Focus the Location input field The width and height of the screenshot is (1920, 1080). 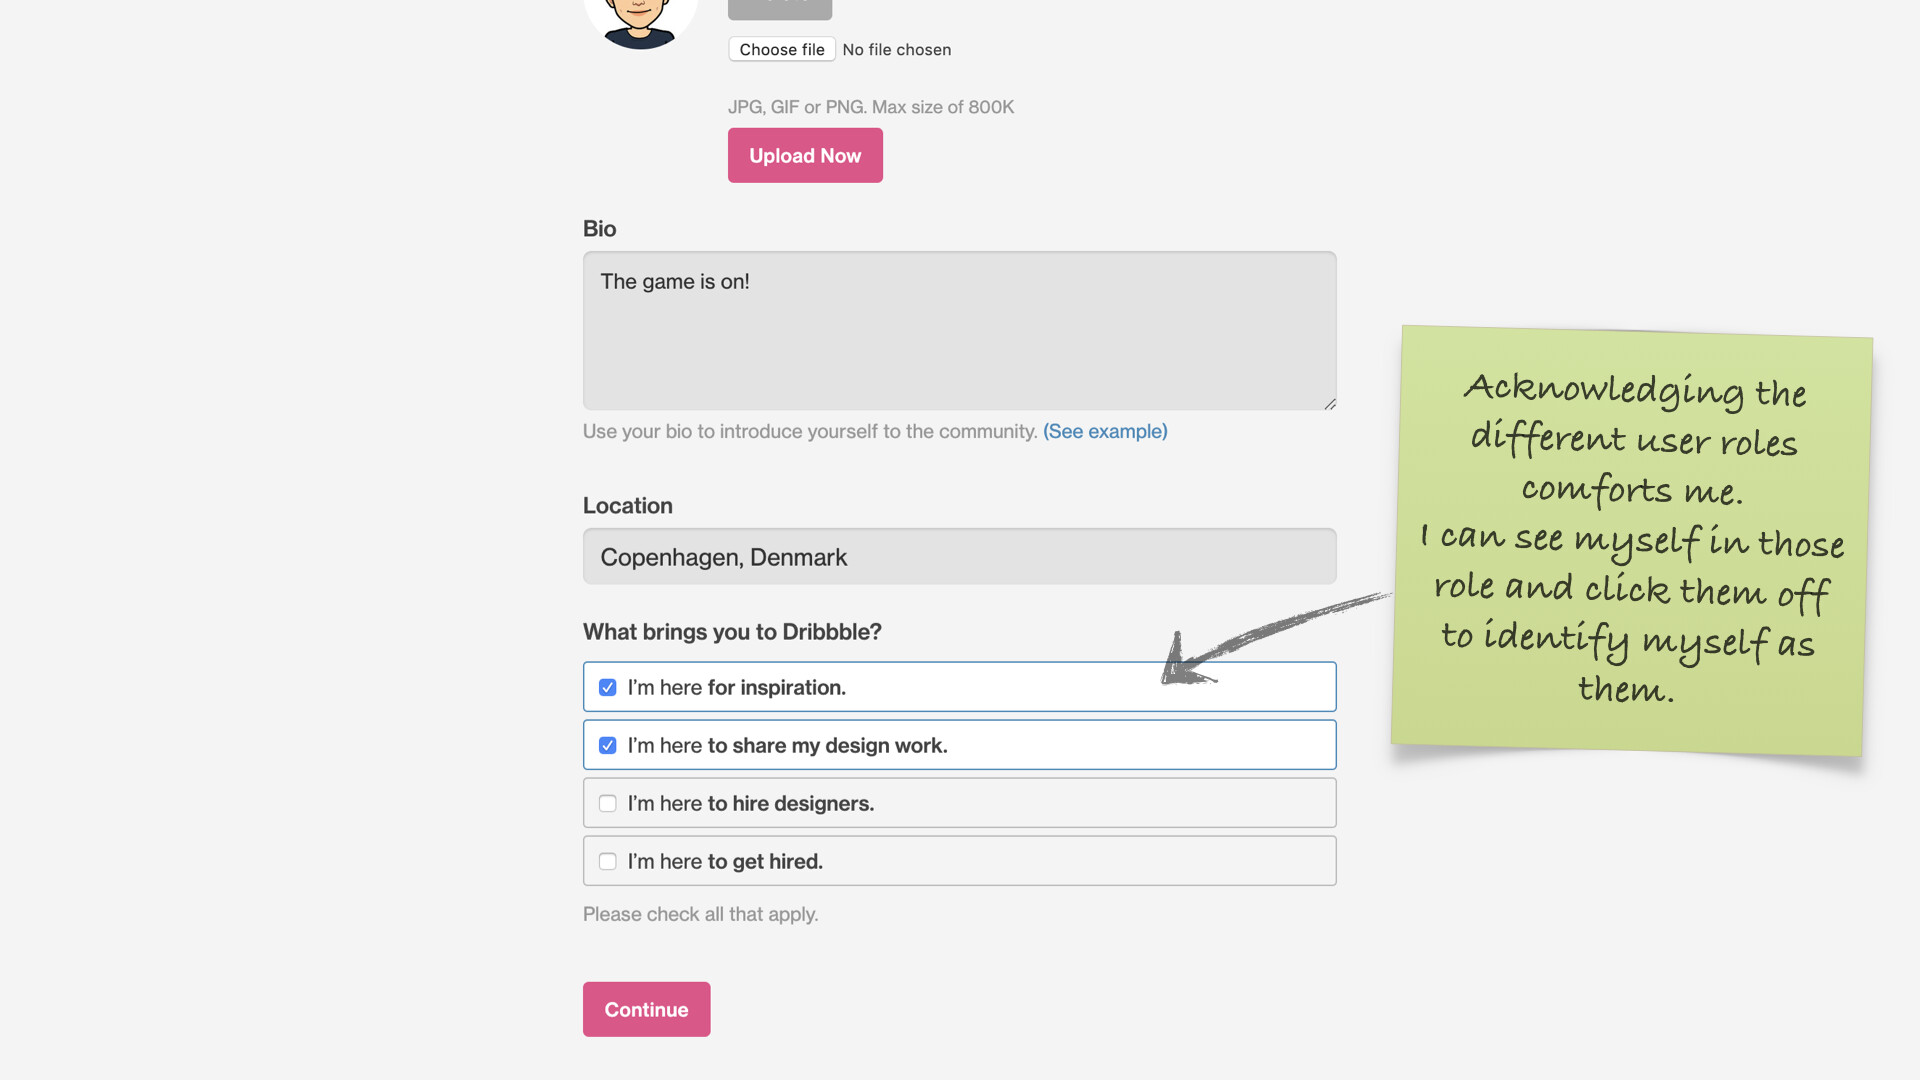(x=959, y=557)
